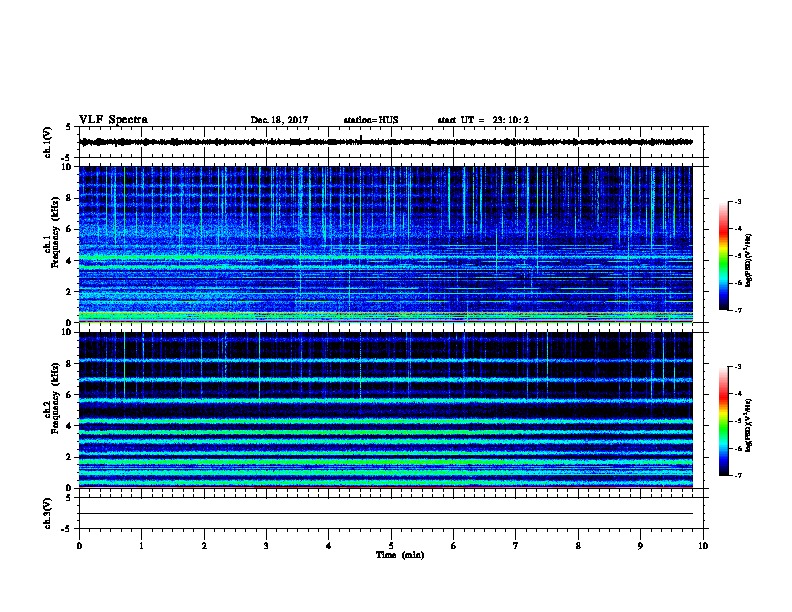
Task: Click time axis tick label "6"
Action: click(454, 546)
